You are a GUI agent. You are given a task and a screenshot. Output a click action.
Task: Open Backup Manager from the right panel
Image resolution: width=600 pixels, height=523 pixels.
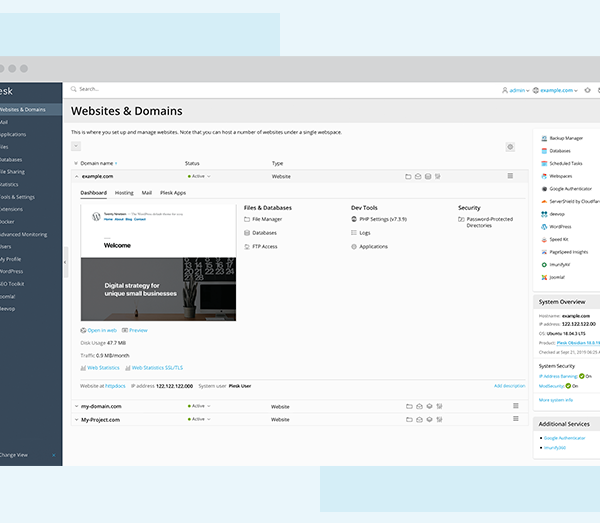point(566,138)
